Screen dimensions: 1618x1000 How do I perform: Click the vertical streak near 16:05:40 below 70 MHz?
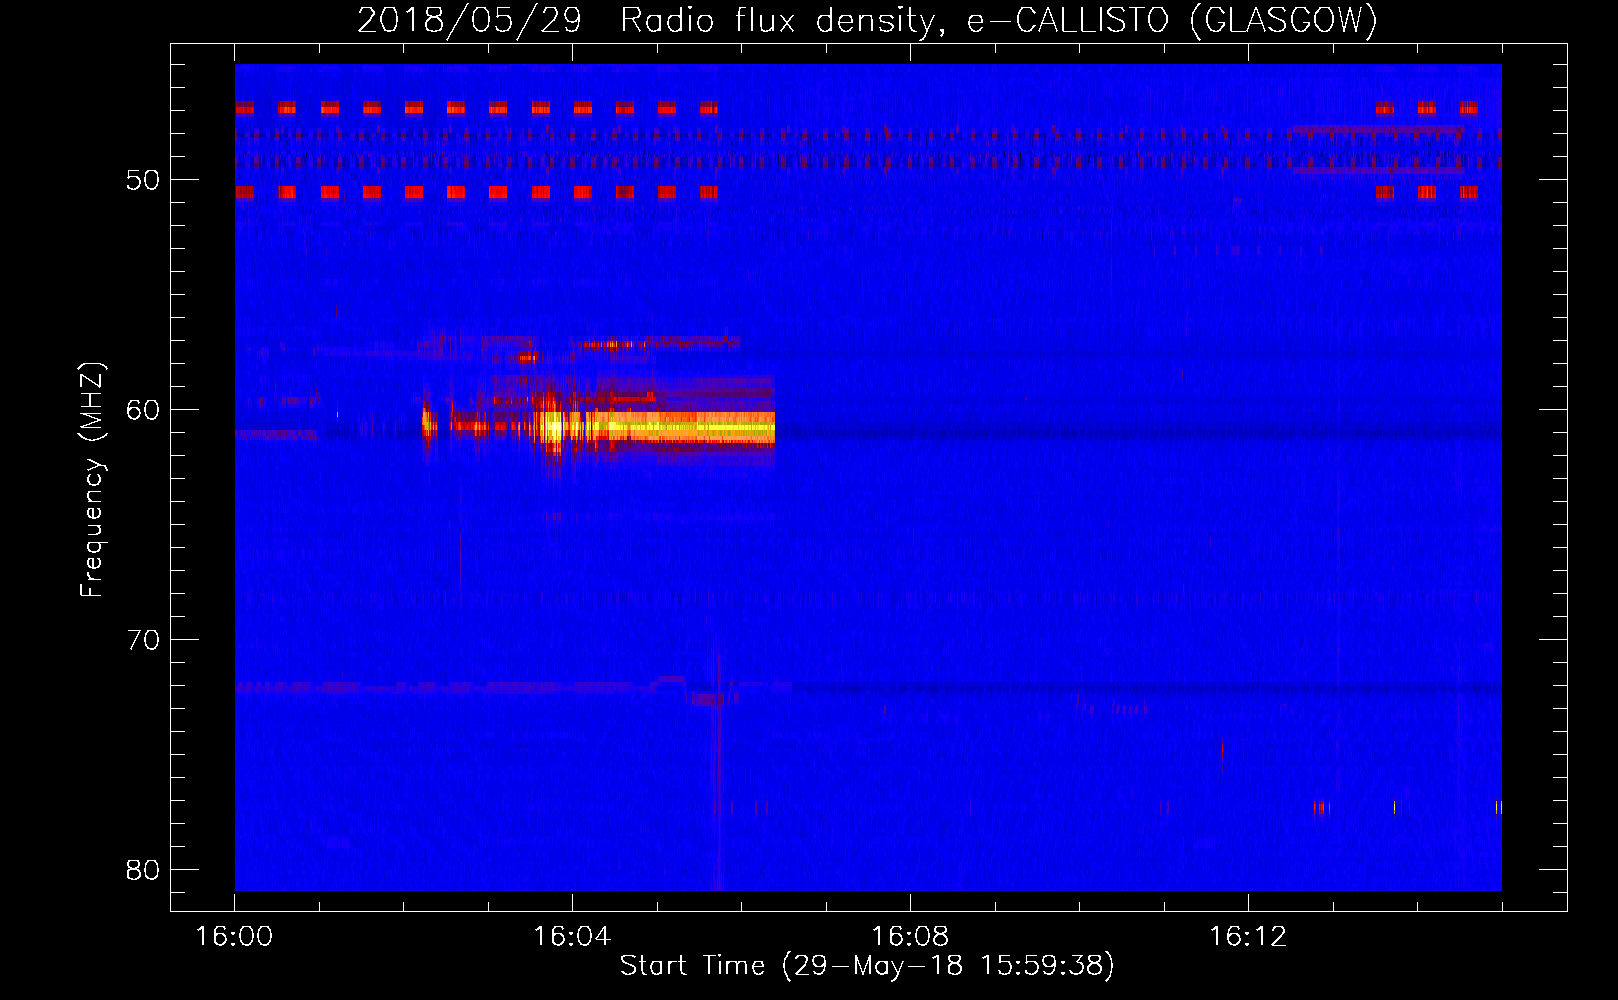(717, 770)
